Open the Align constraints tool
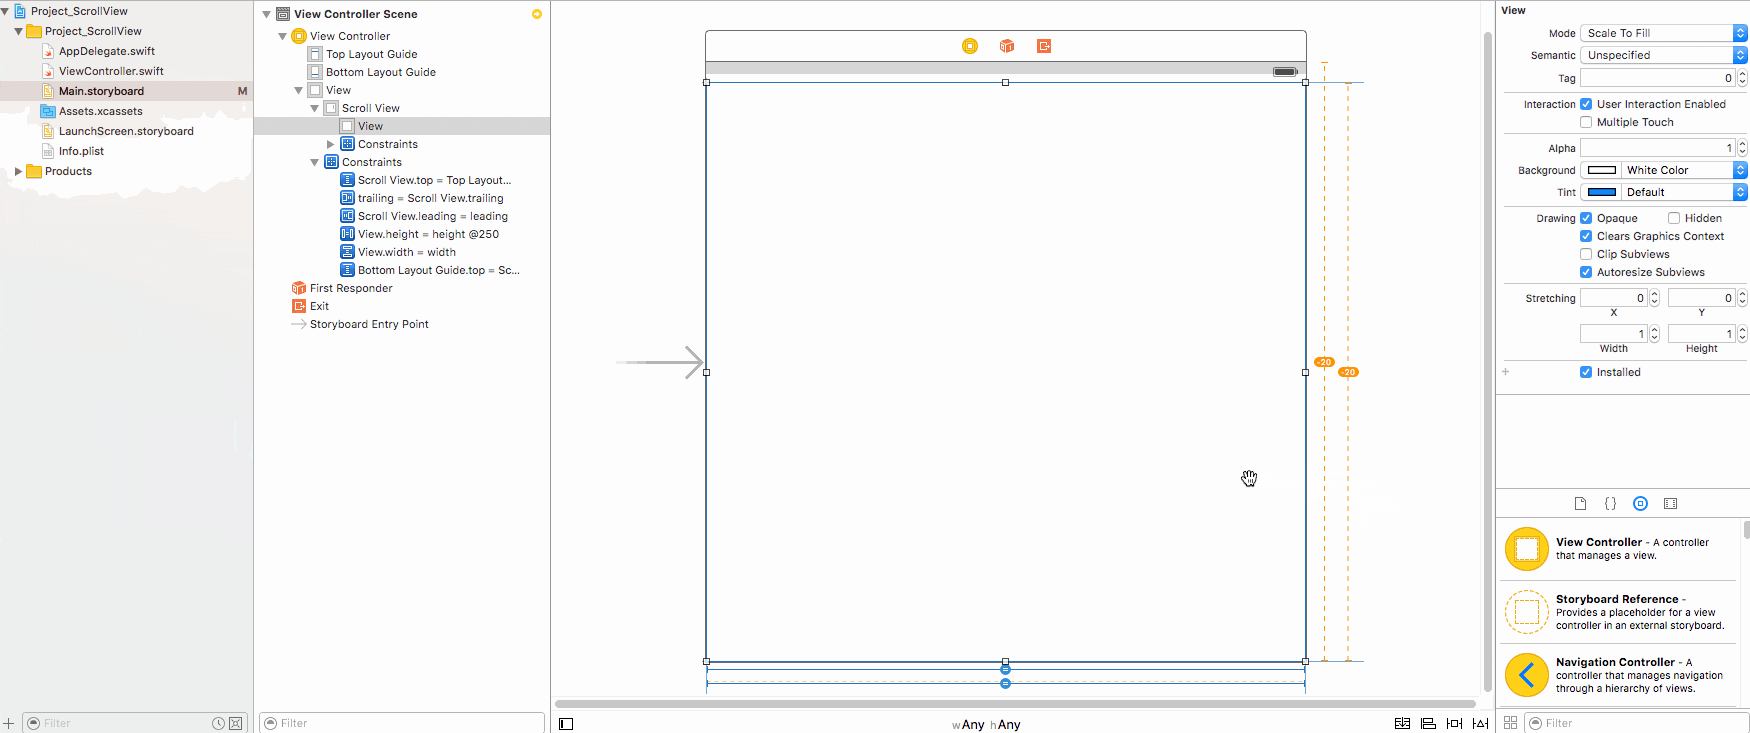The width and height of the screenshot is (1750, 733). pyautogui.click(x=1428, y=723)
